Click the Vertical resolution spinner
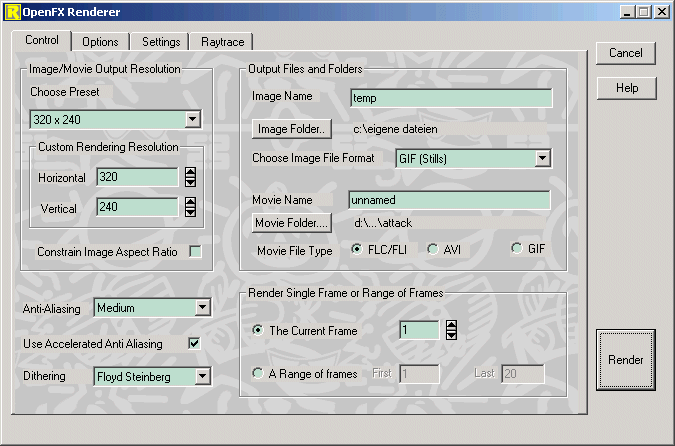Viewport: 675px width, 446px height. click(x=190, y=207)
